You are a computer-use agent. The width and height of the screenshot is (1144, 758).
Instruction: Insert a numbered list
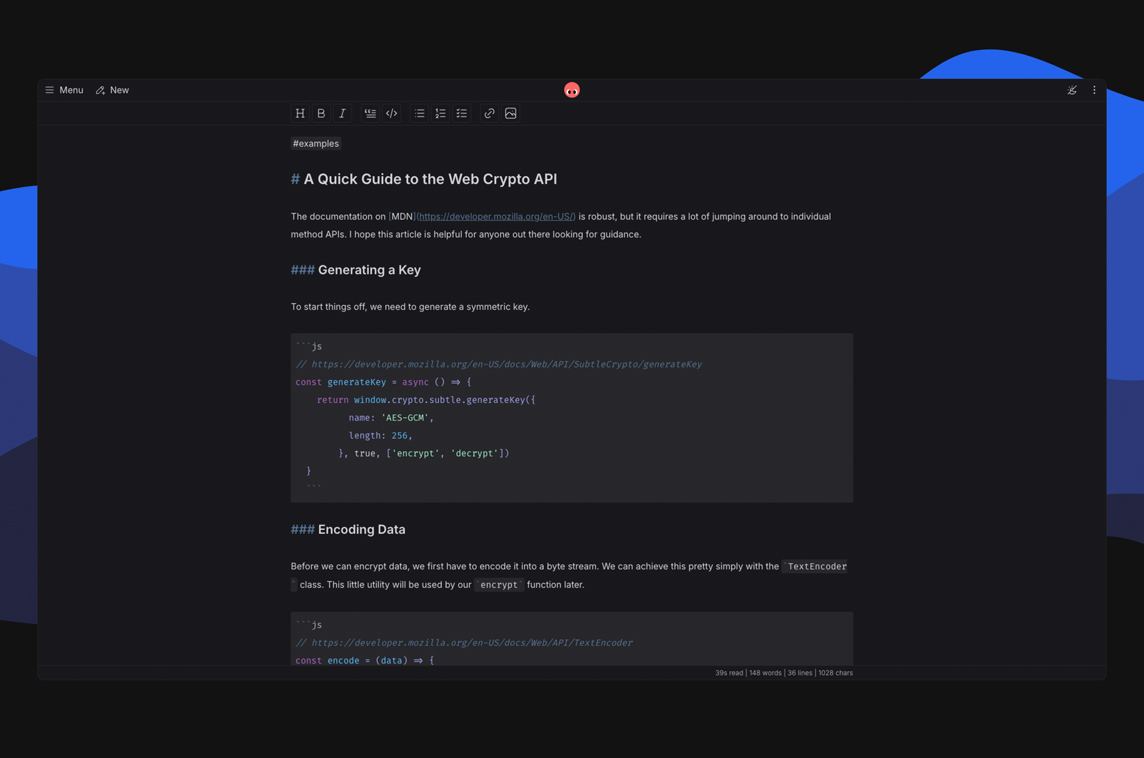[441, 114]
